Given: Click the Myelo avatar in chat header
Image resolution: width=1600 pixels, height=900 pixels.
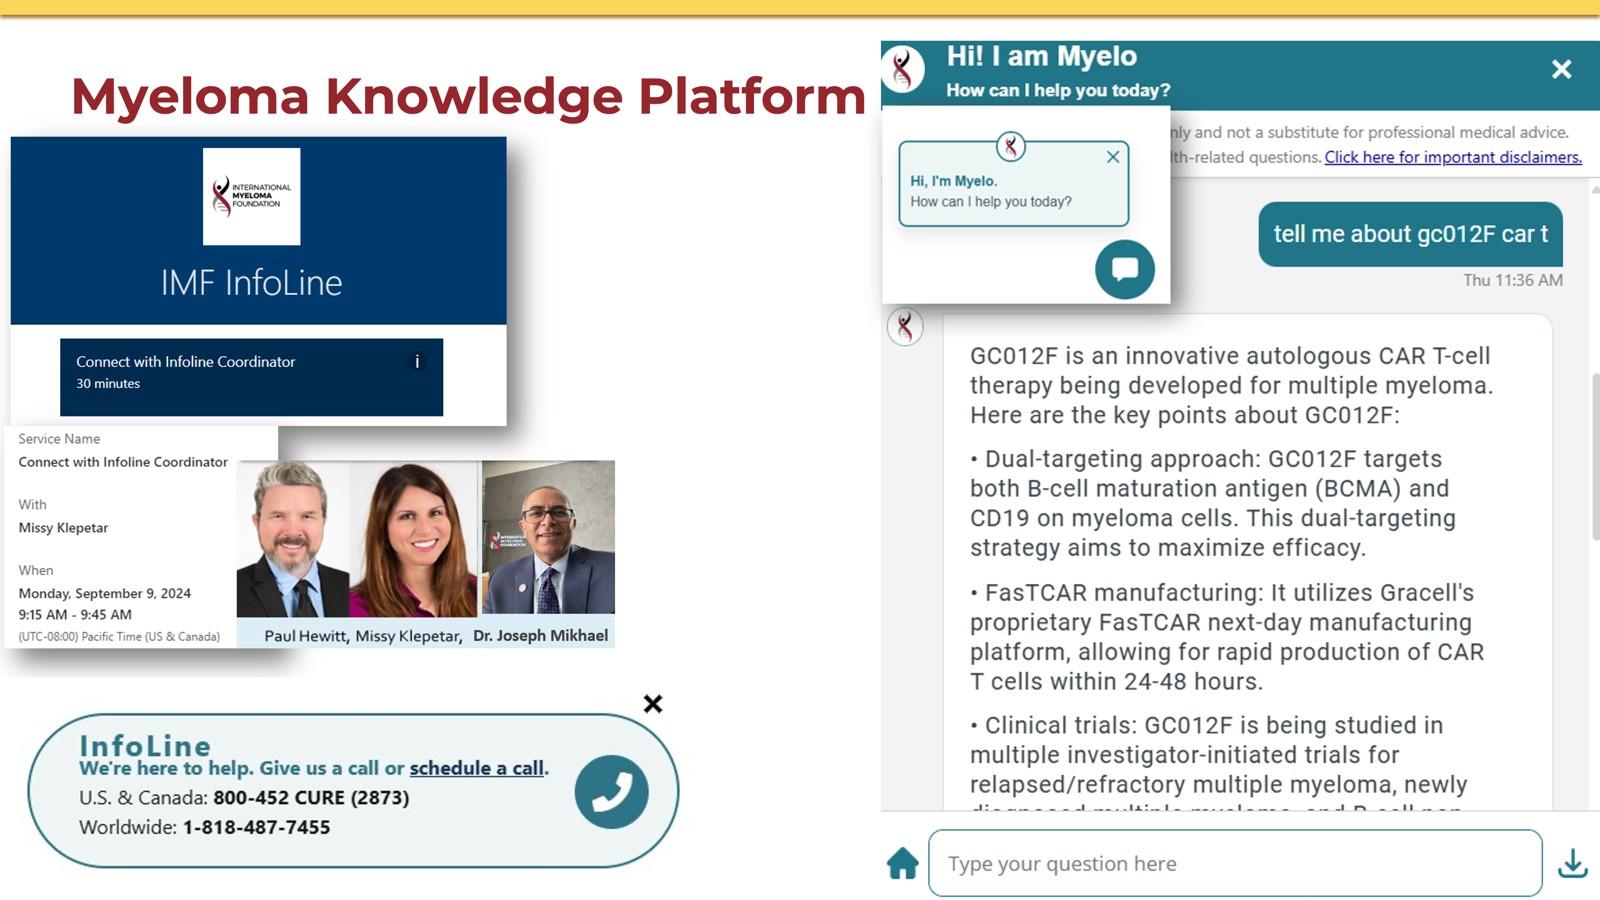Looking at the screenshot, I should coord(903,69).
